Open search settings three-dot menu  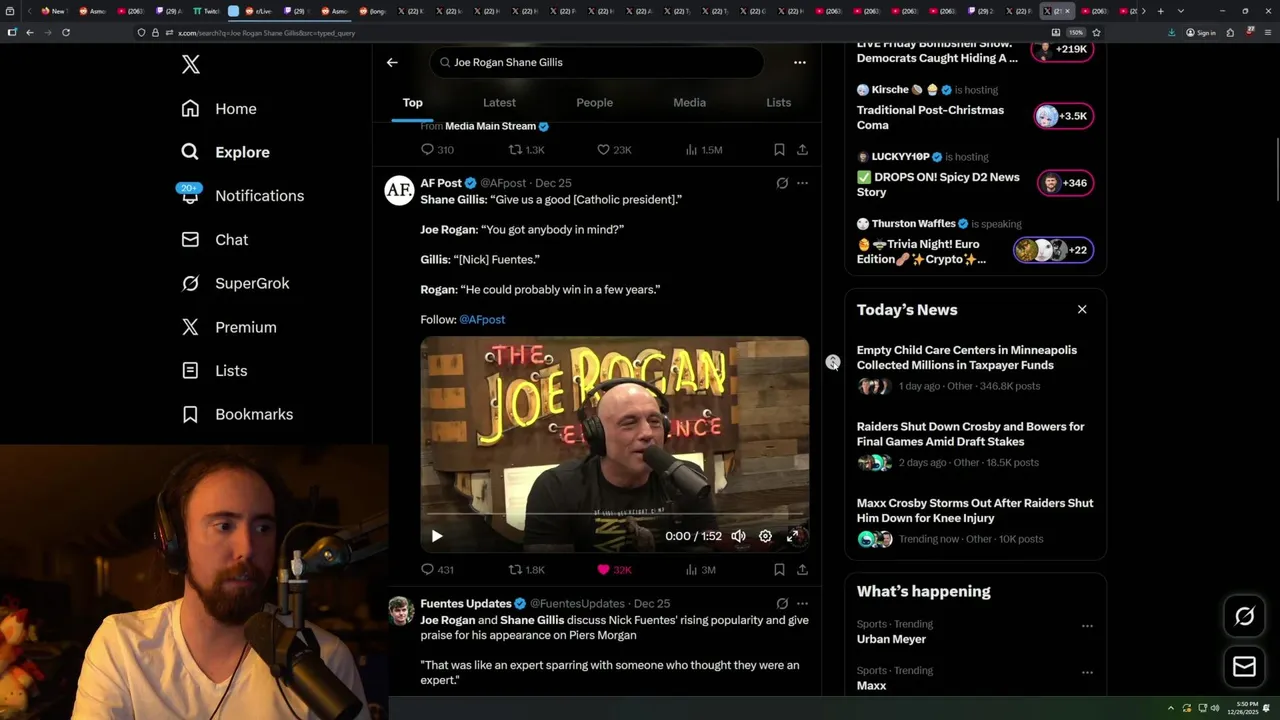coord(800,62)
